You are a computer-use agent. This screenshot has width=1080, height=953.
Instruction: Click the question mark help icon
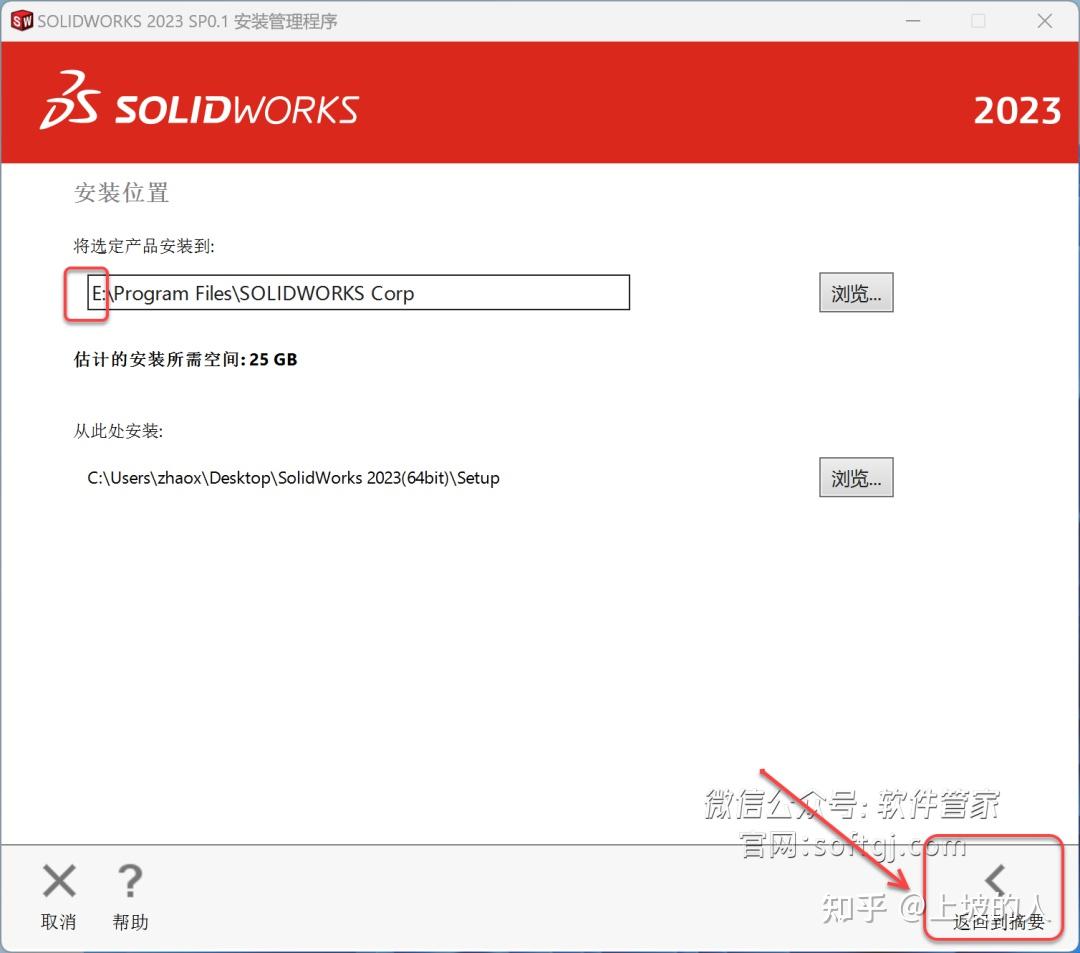[130, 881]
